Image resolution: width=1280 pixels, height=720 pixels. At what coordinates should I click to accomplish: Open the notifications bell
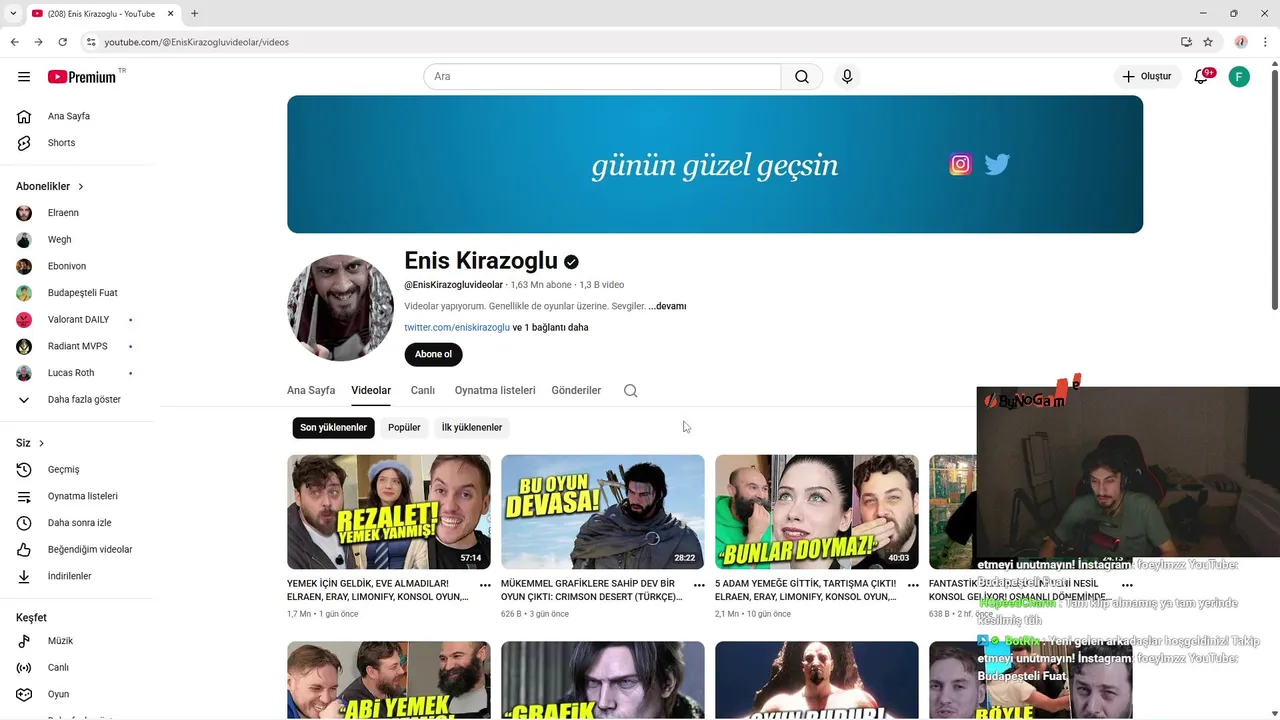[1202, 77]
